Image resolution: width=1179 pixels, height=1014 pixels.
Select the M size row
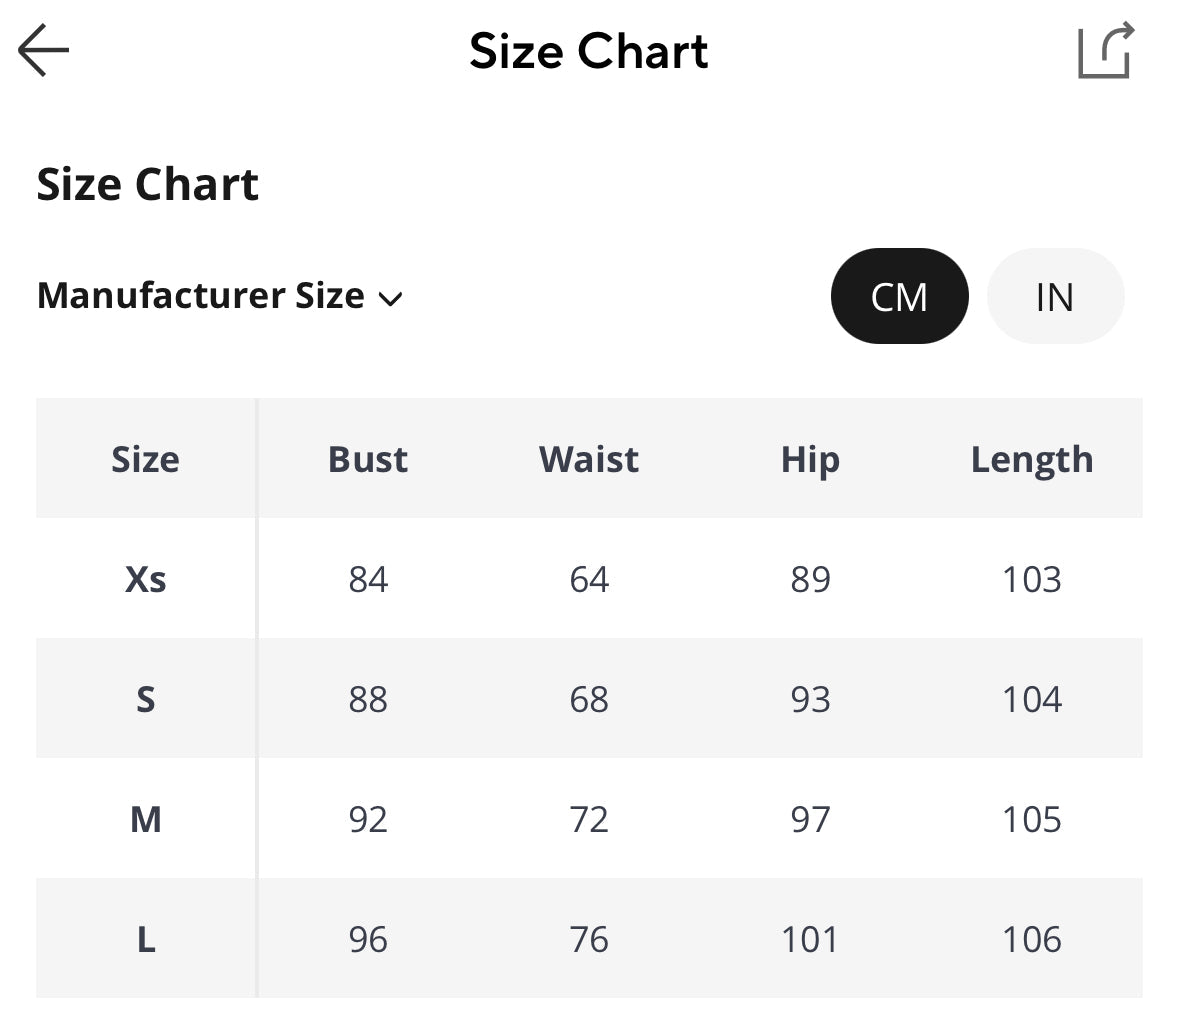(x=146, y=819)
